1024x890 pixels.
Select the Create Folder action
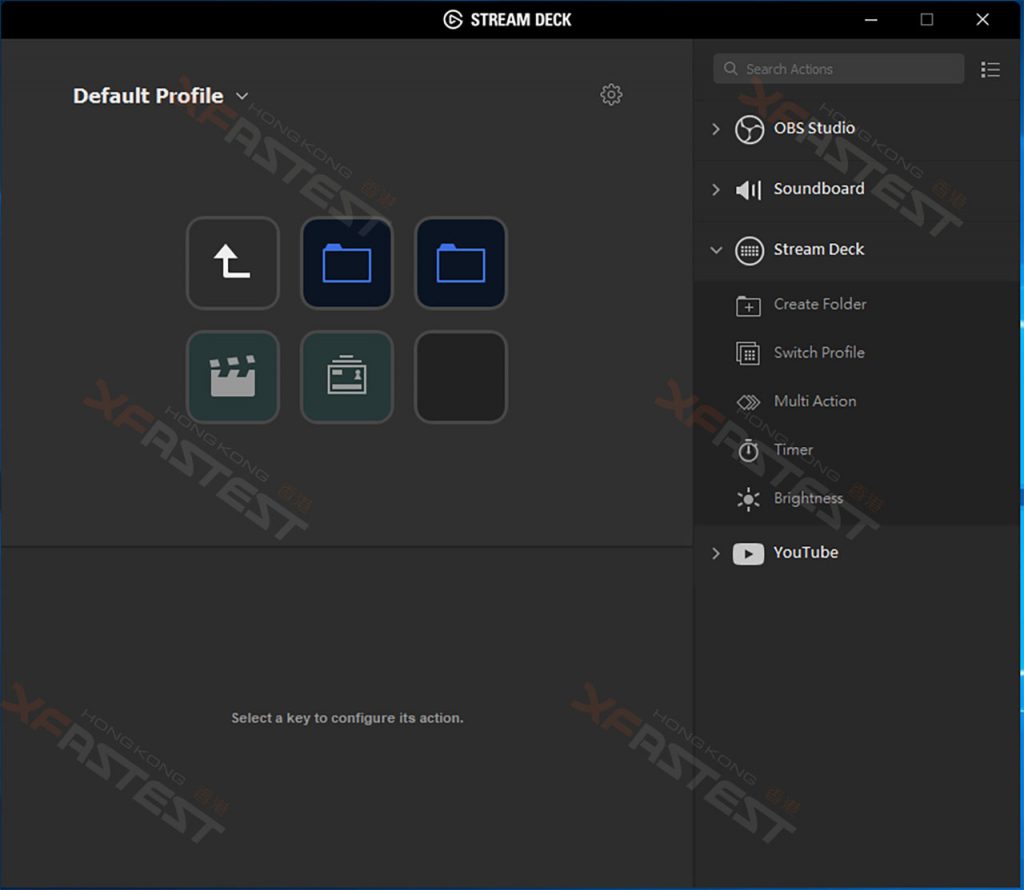pos(857,304)
